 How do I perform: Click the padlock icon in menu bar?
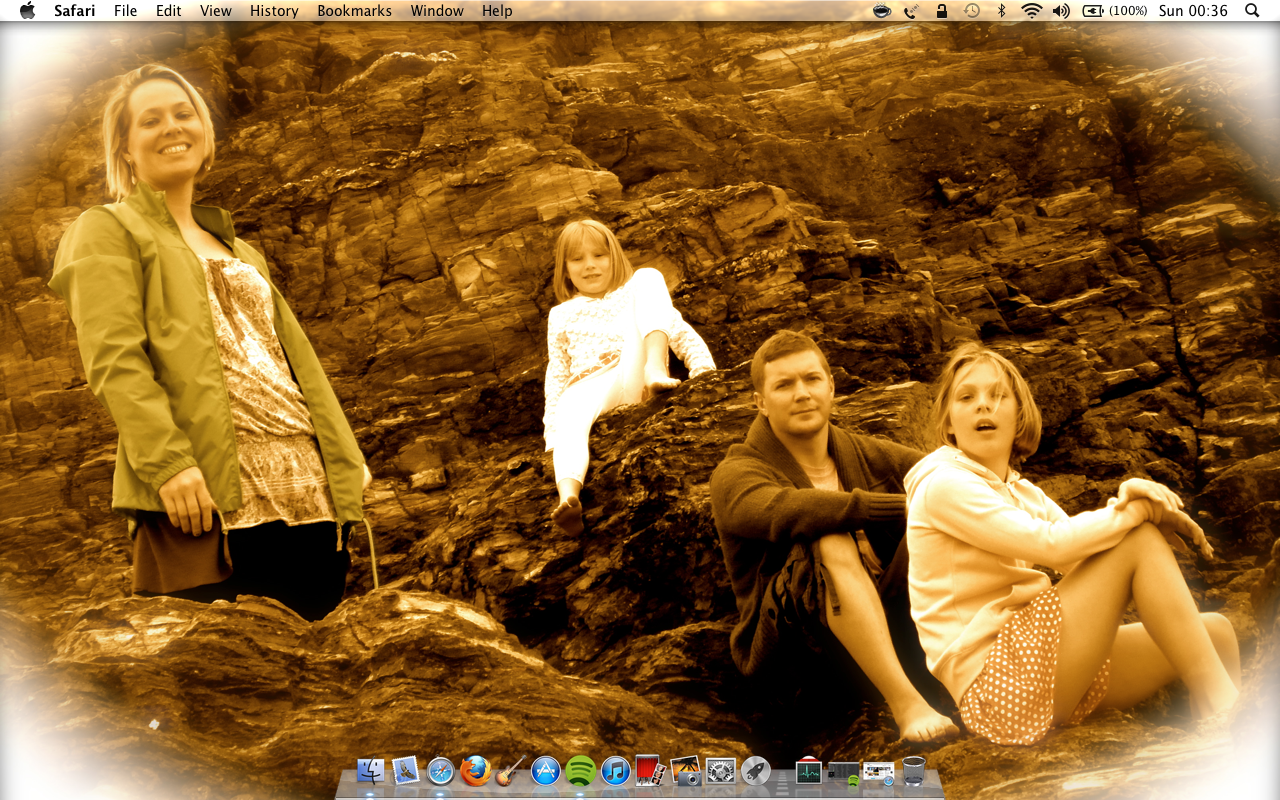pyautogui.click(x=941, y=11)
